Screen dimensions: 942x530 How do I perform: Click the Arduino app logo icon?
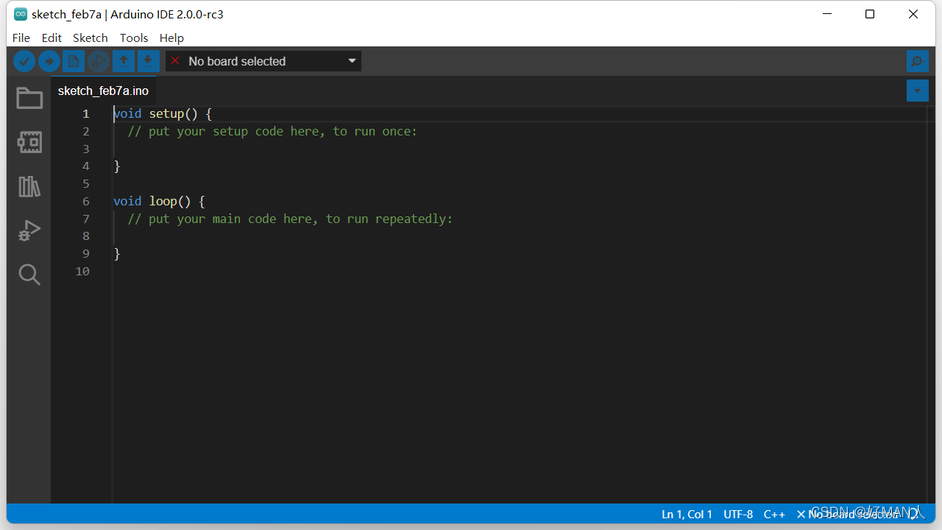20,14
